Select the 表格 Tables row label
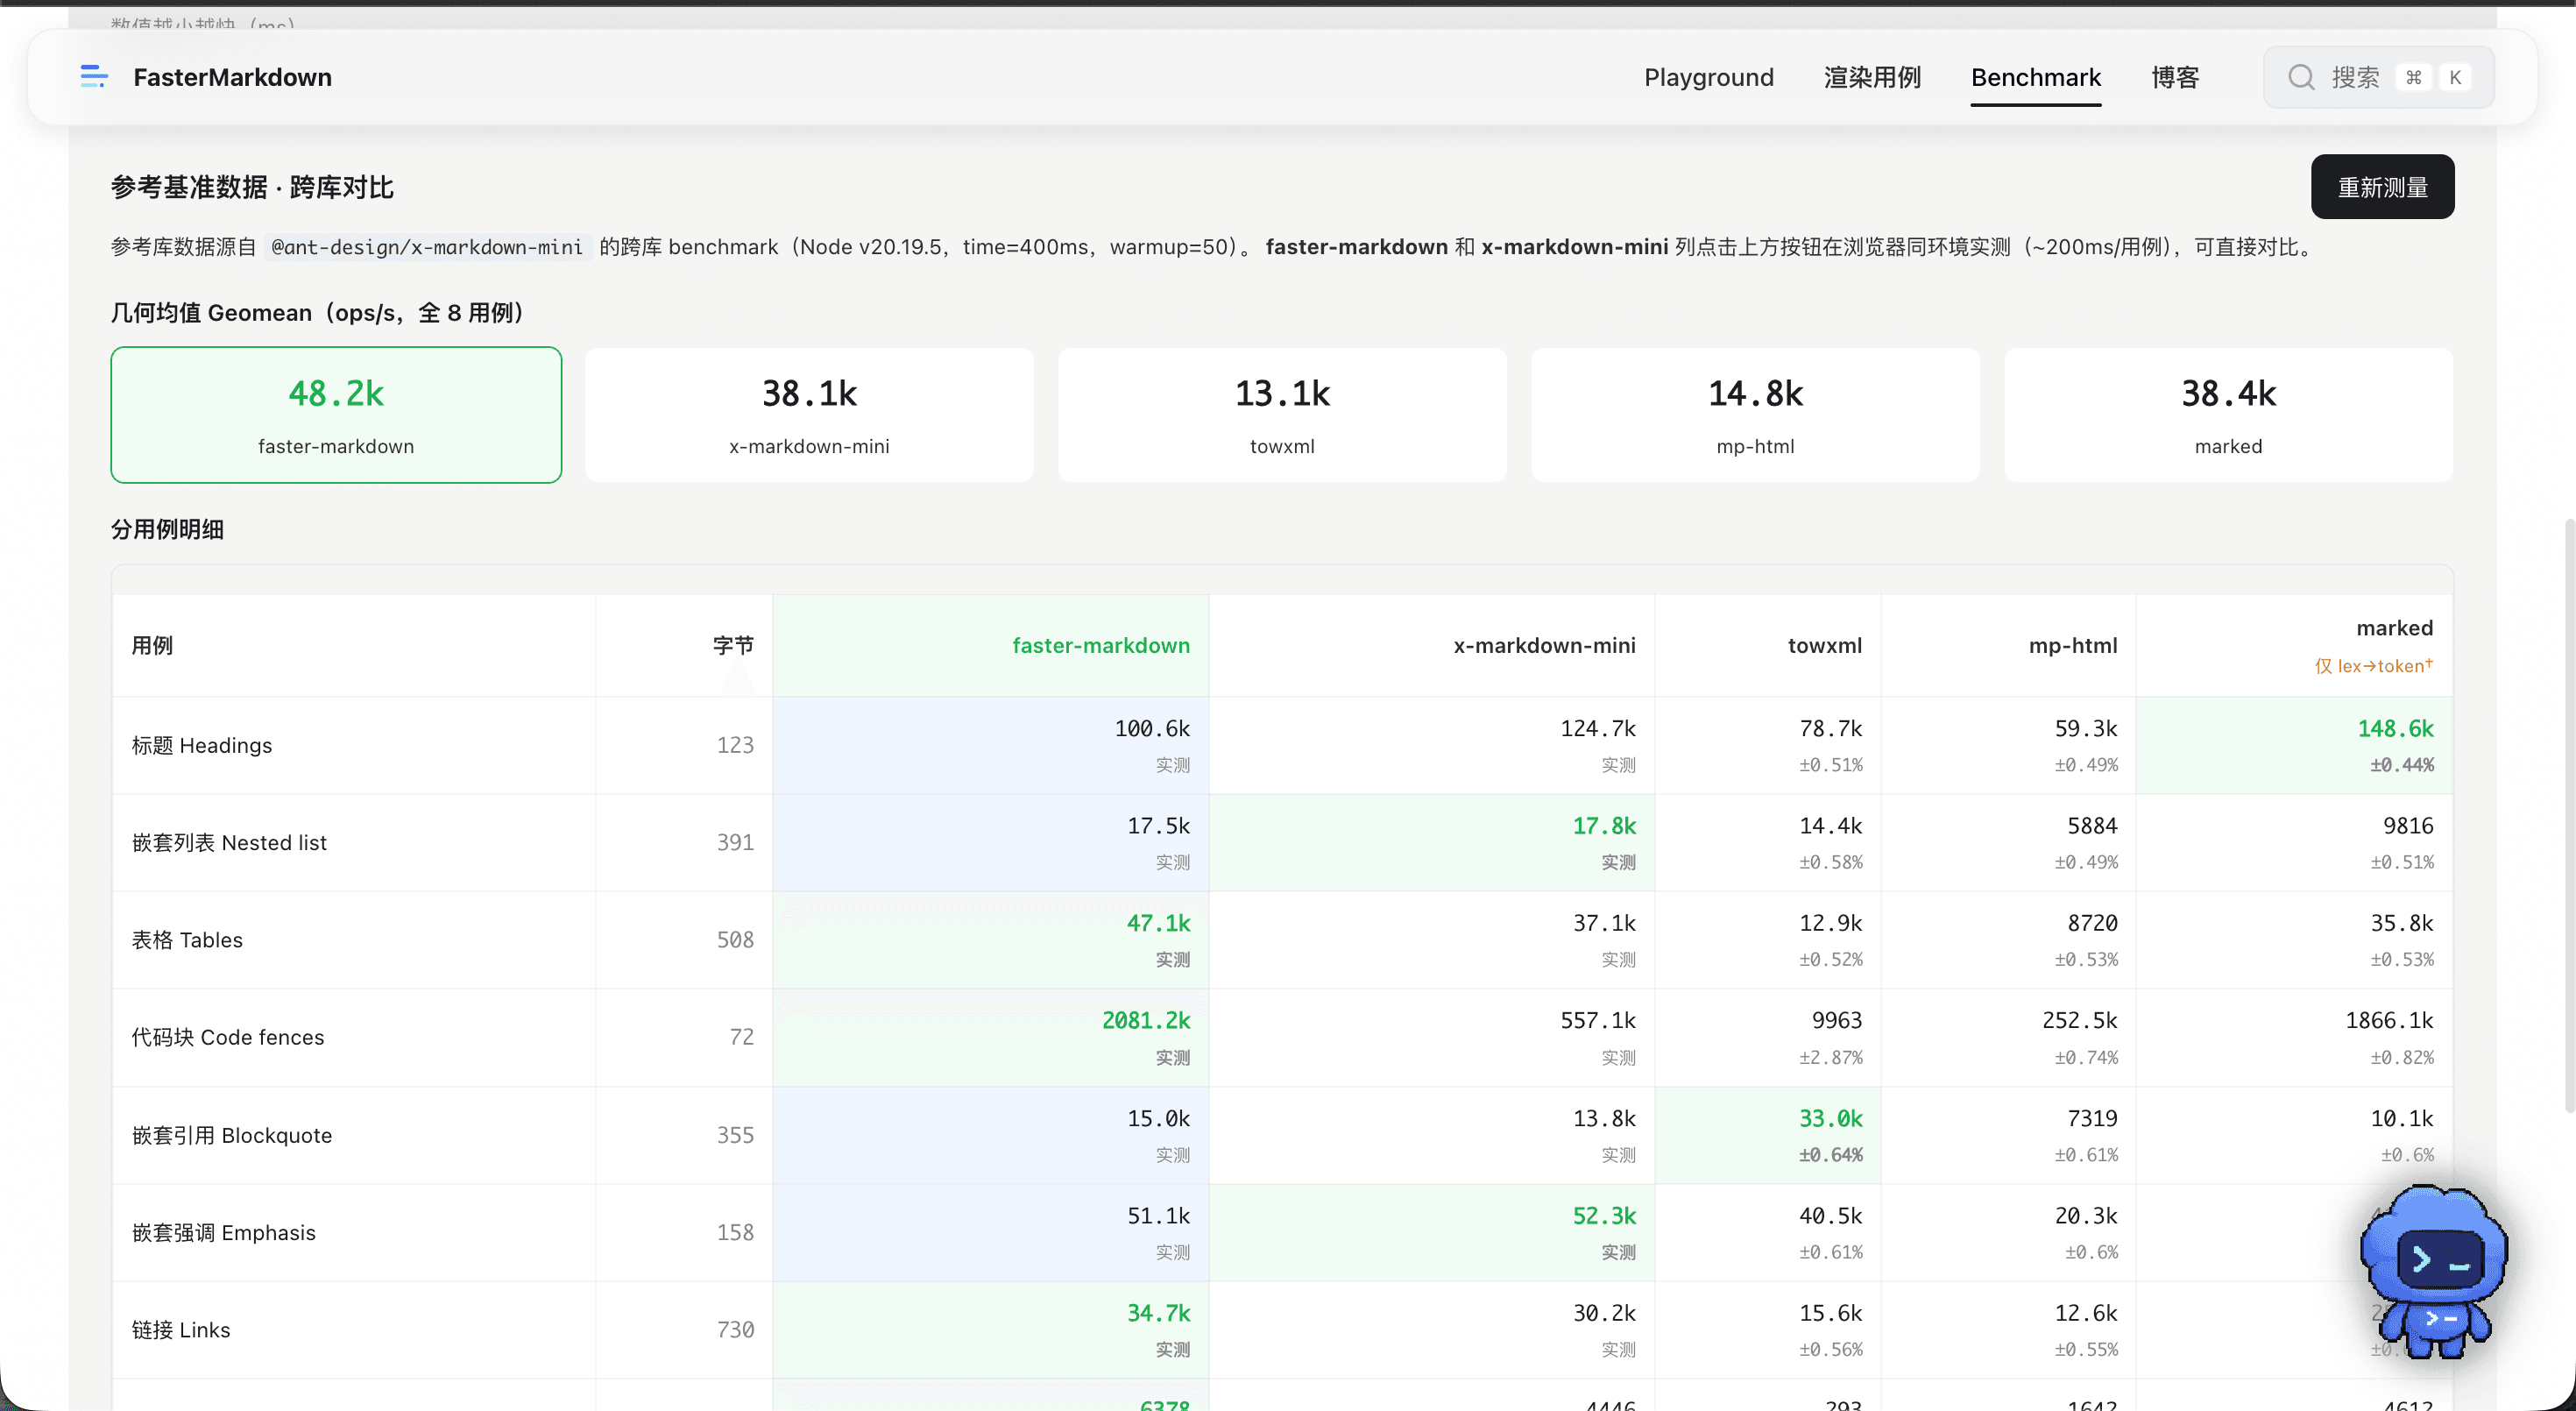This screenshot has width=2576, height=1411. coord(187,940)
